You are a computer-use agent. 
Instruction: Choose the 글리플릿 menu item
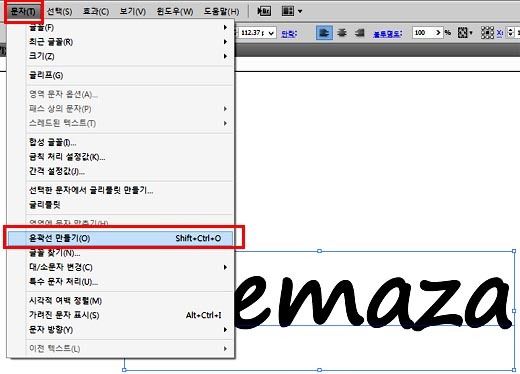[x=130, y=205]
